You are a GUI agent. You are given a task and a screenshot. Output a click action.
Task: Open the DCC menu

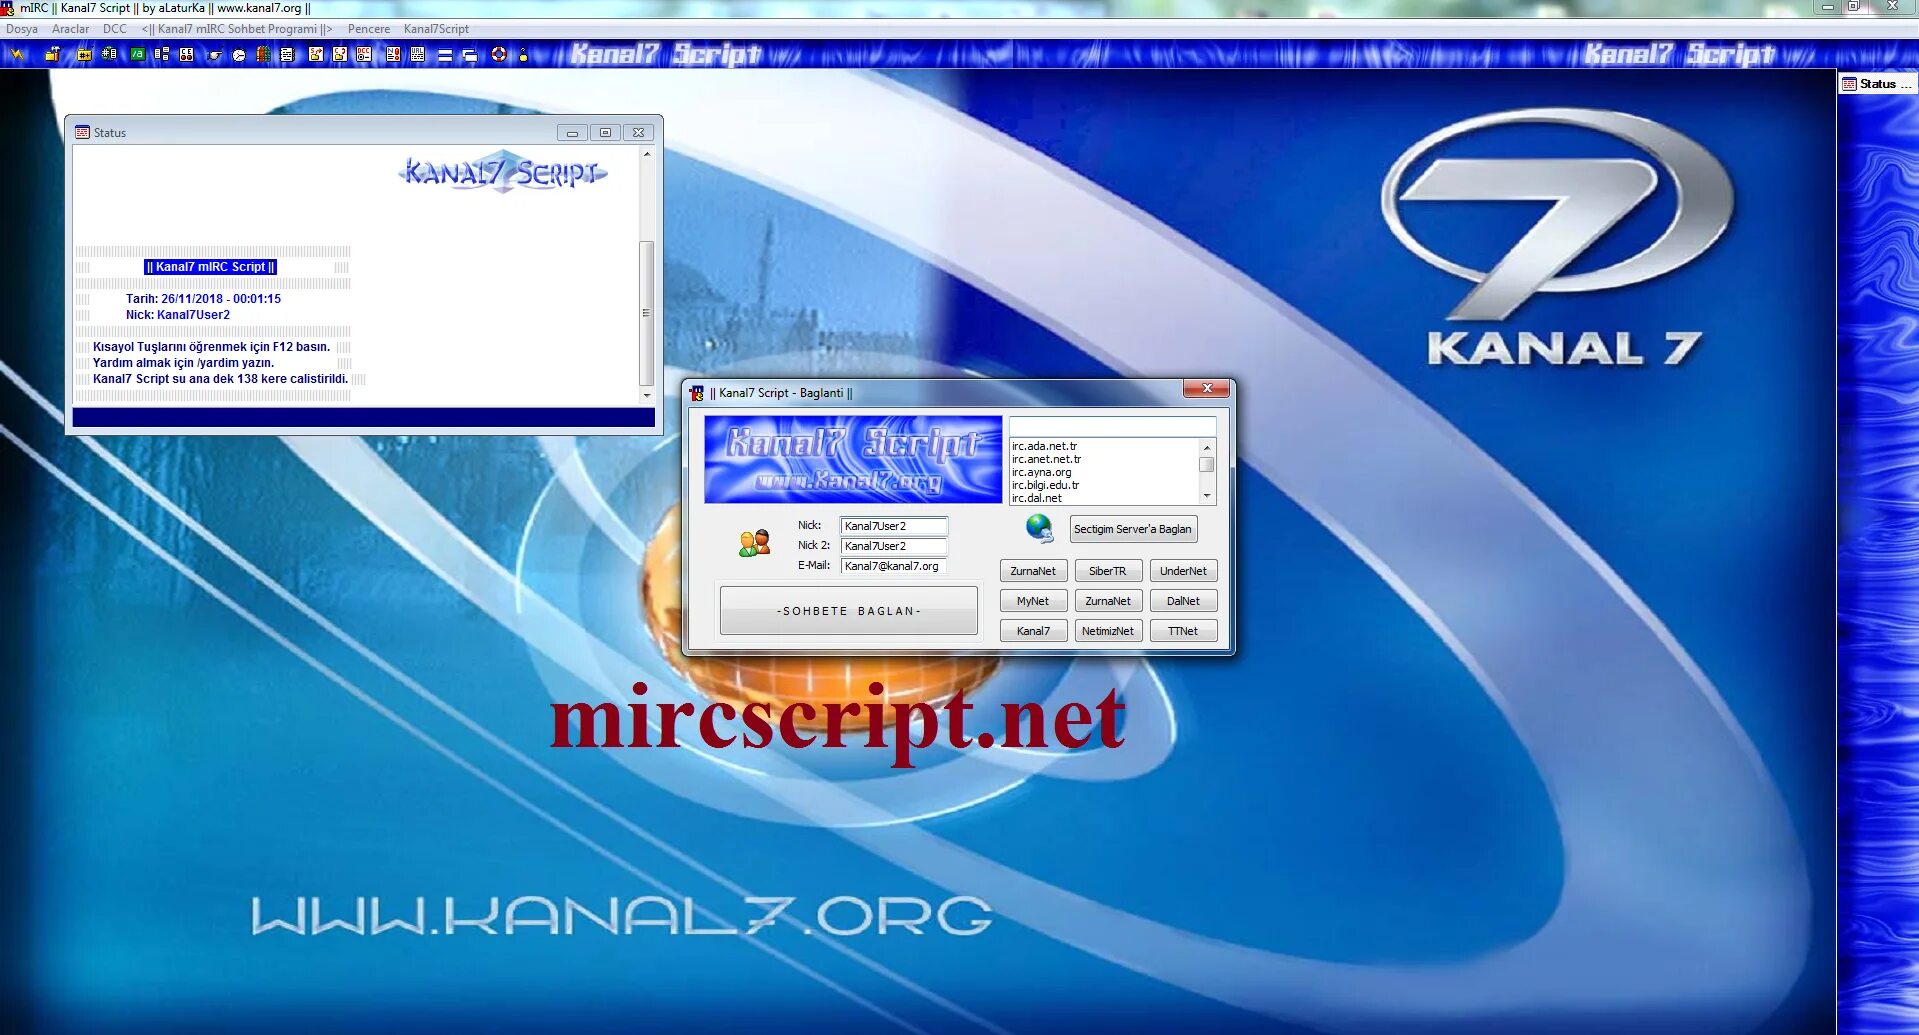[115, 29]
